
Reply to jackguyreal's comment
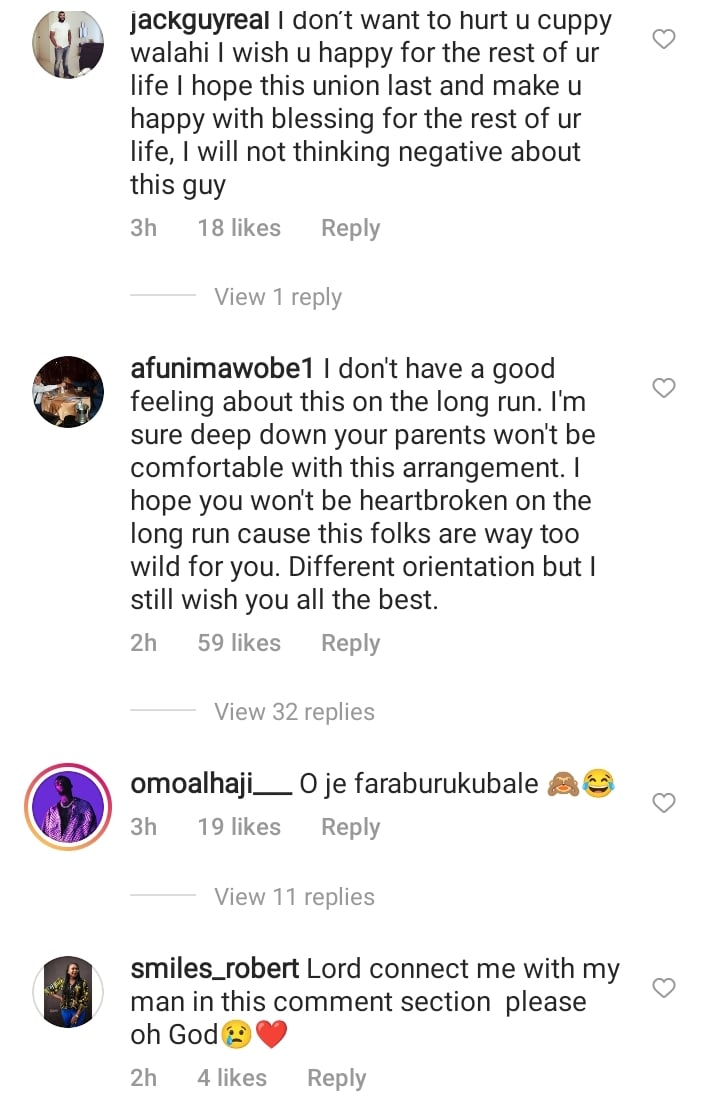coord(350,228)
